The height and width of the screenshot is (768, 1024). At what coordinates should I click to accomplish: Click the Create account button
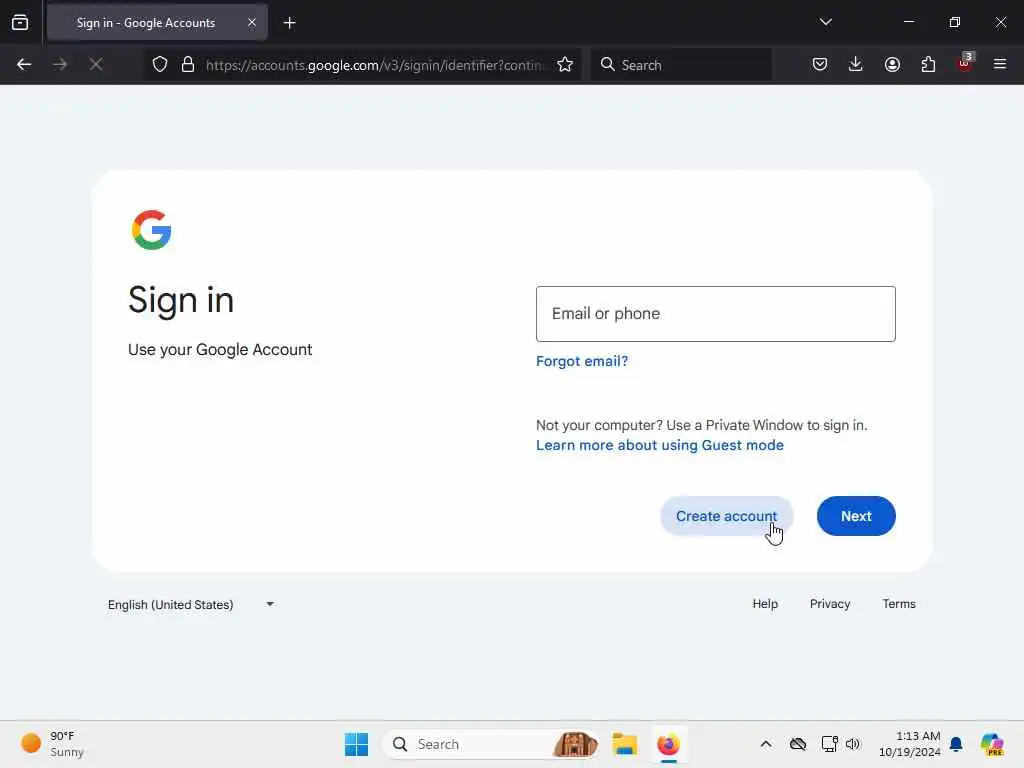pos(726,516)
